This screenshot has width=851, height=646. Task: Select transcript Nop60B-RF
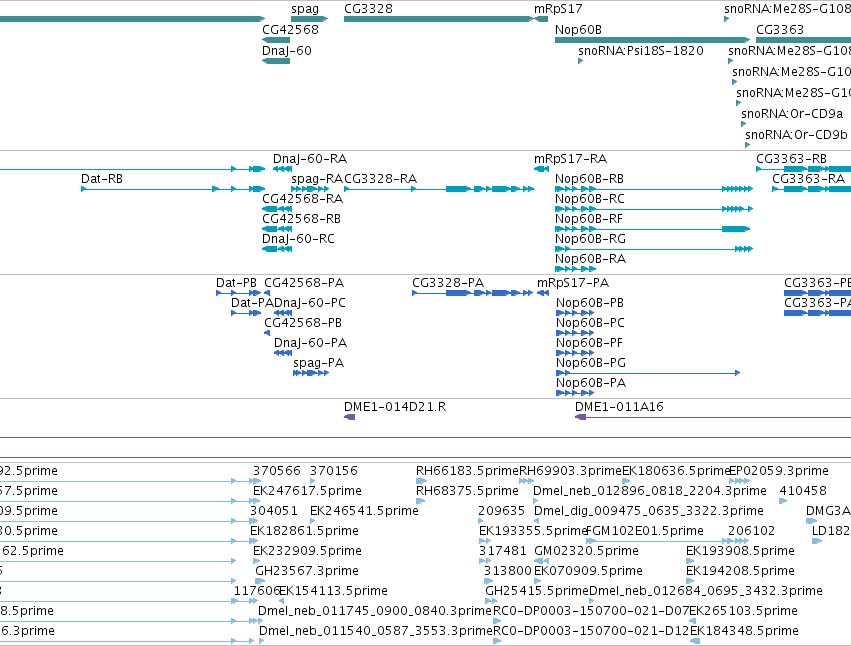point(588,219)
